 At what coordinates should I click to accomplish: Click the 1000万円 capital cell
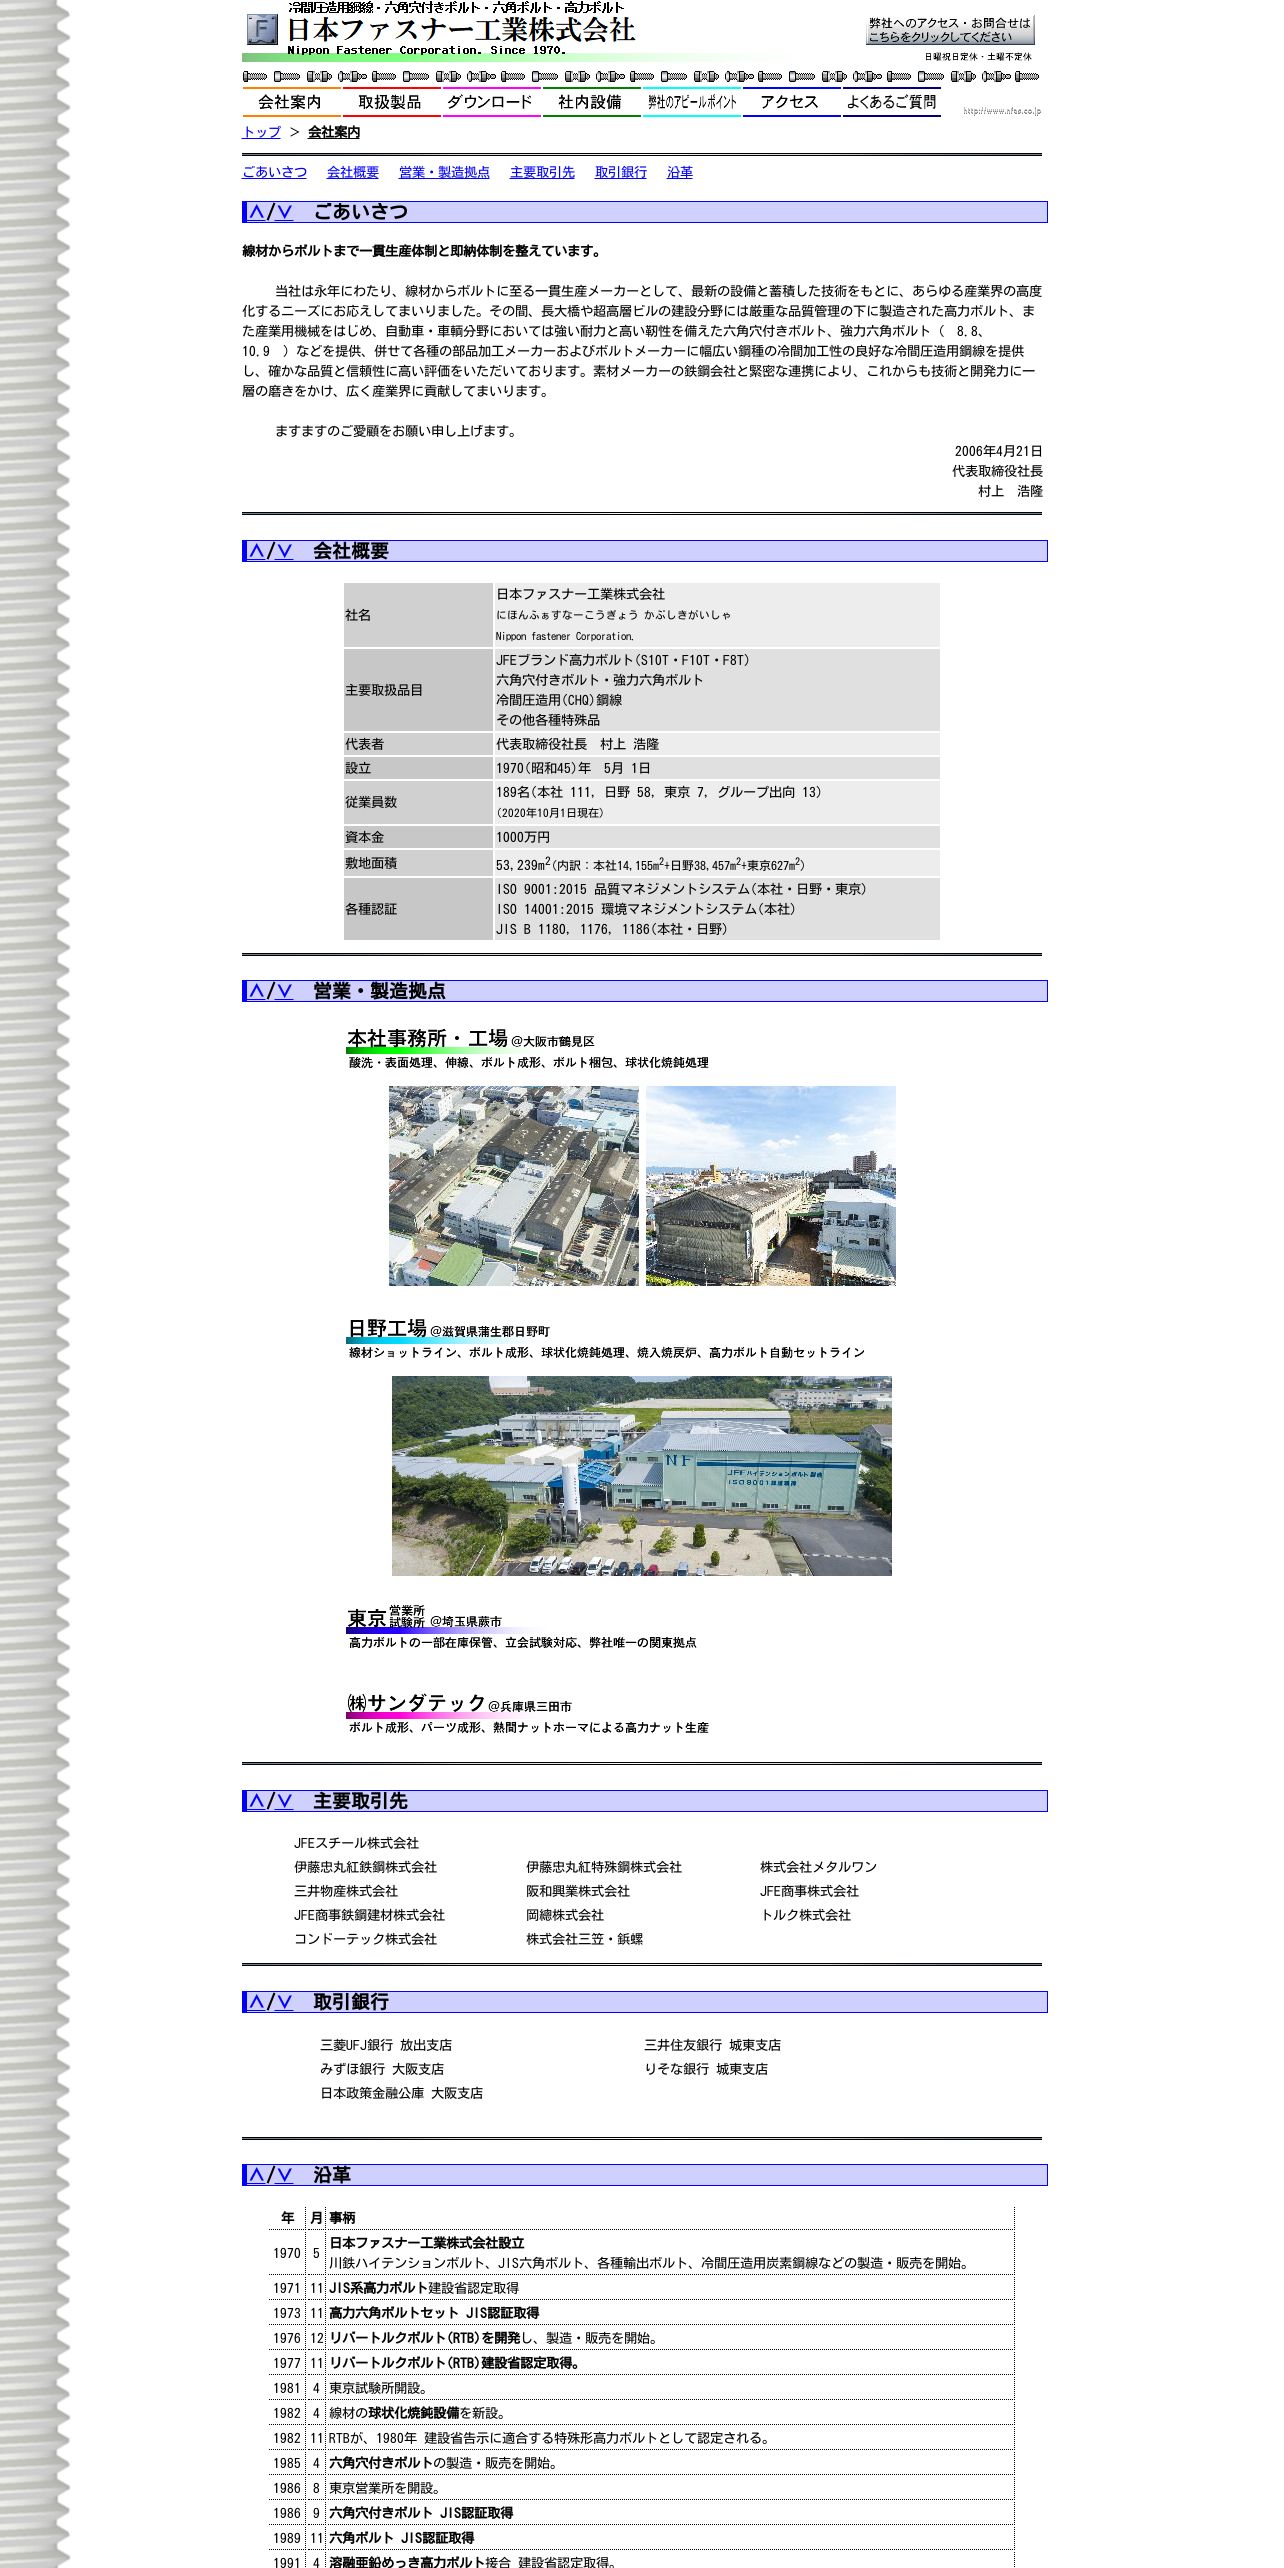point(716,837)
